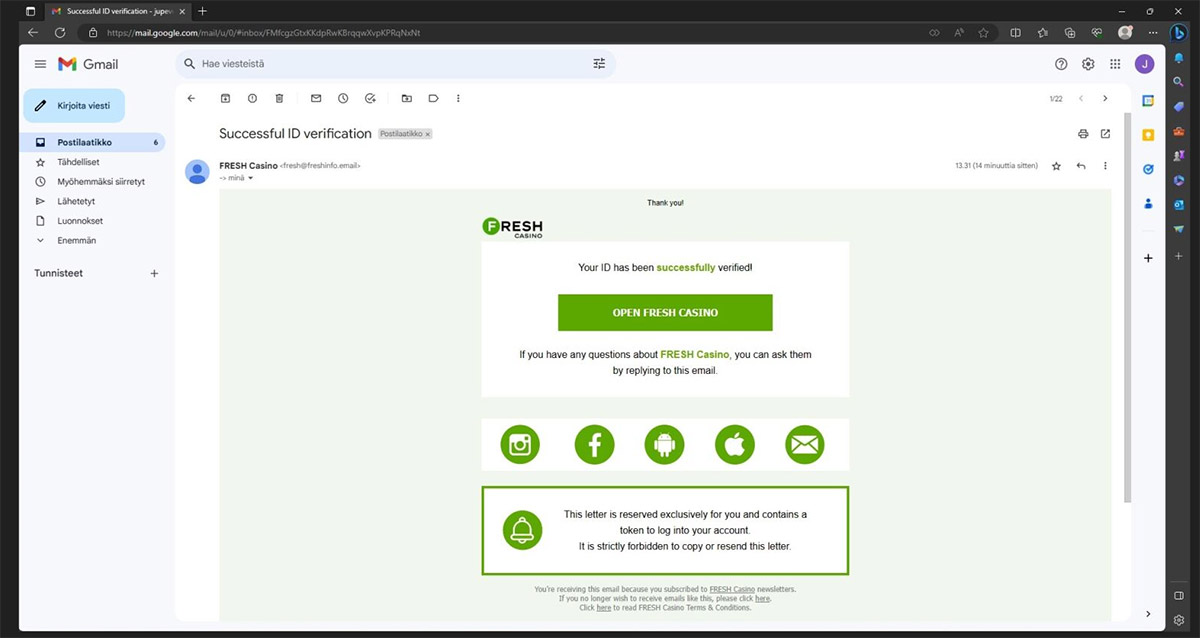Open message more options next to reply

[x=1105, y=166]
